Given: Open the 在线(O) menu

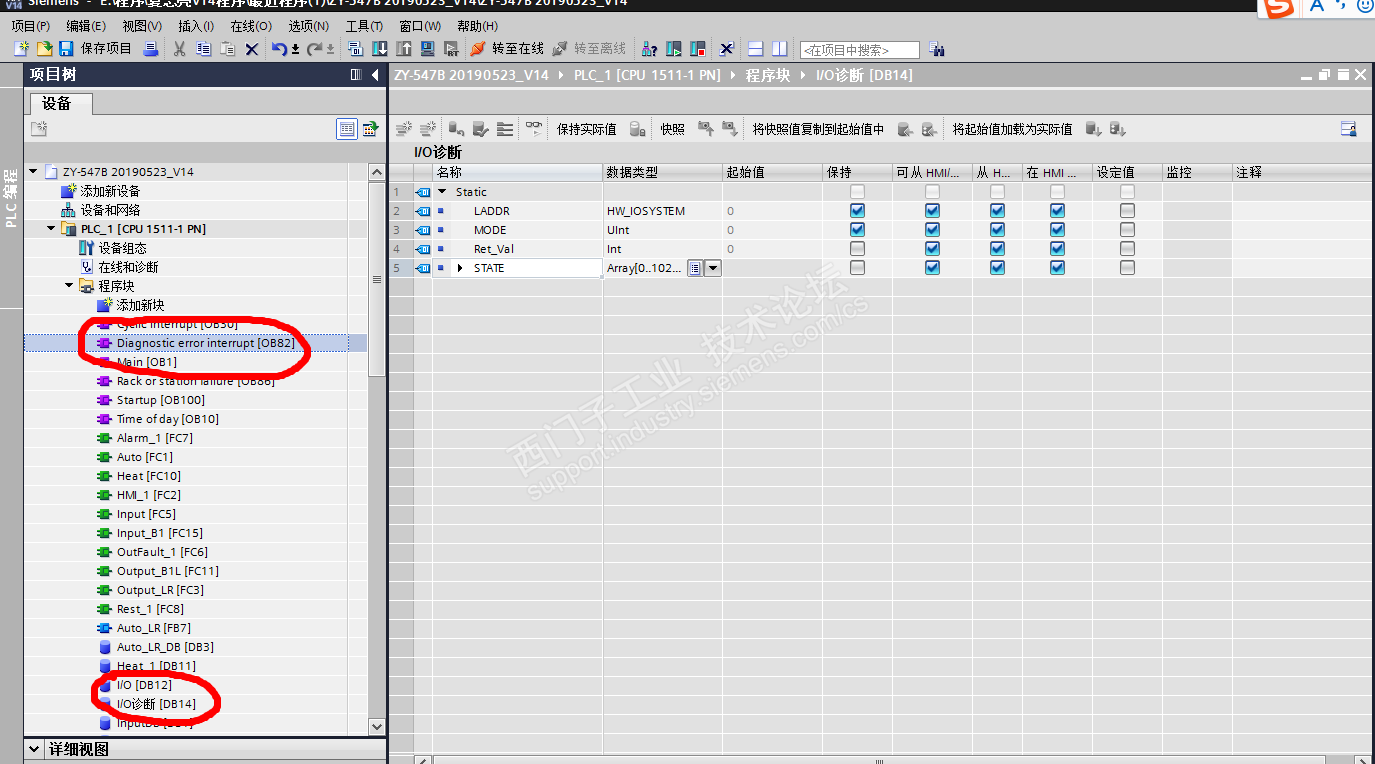Looking at the screenshot, I should pyautogui.click(x=251, y=26).
